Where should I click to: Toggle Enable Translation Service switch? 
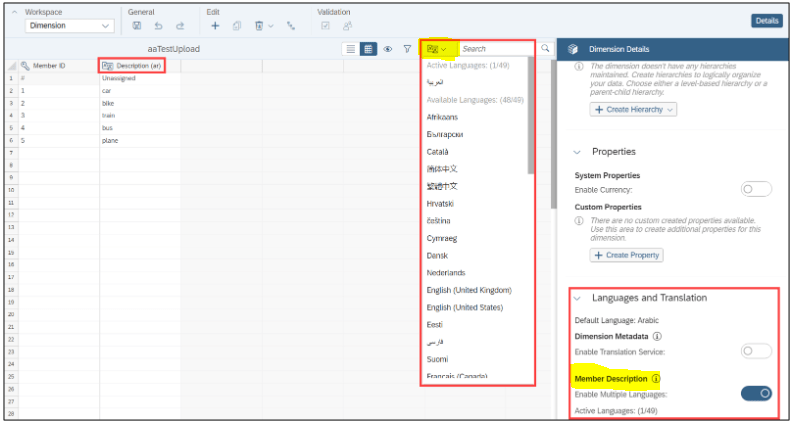[x=757, y=351]
